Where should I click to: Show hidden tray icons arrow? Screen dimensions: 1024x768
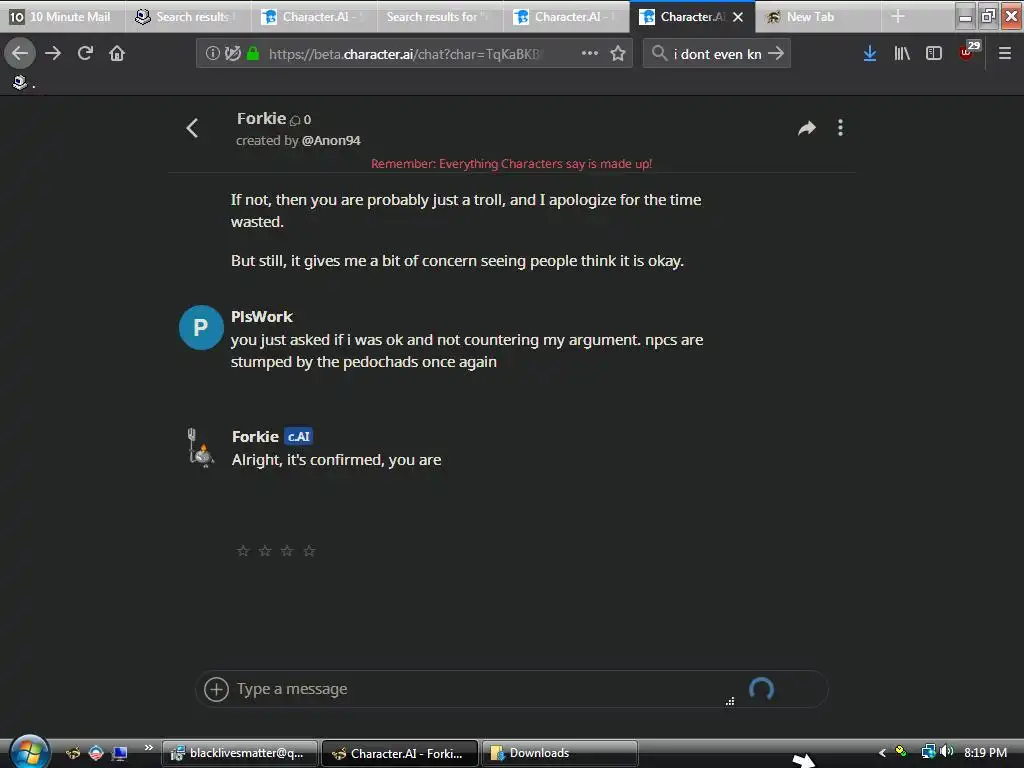click(882, 752)
